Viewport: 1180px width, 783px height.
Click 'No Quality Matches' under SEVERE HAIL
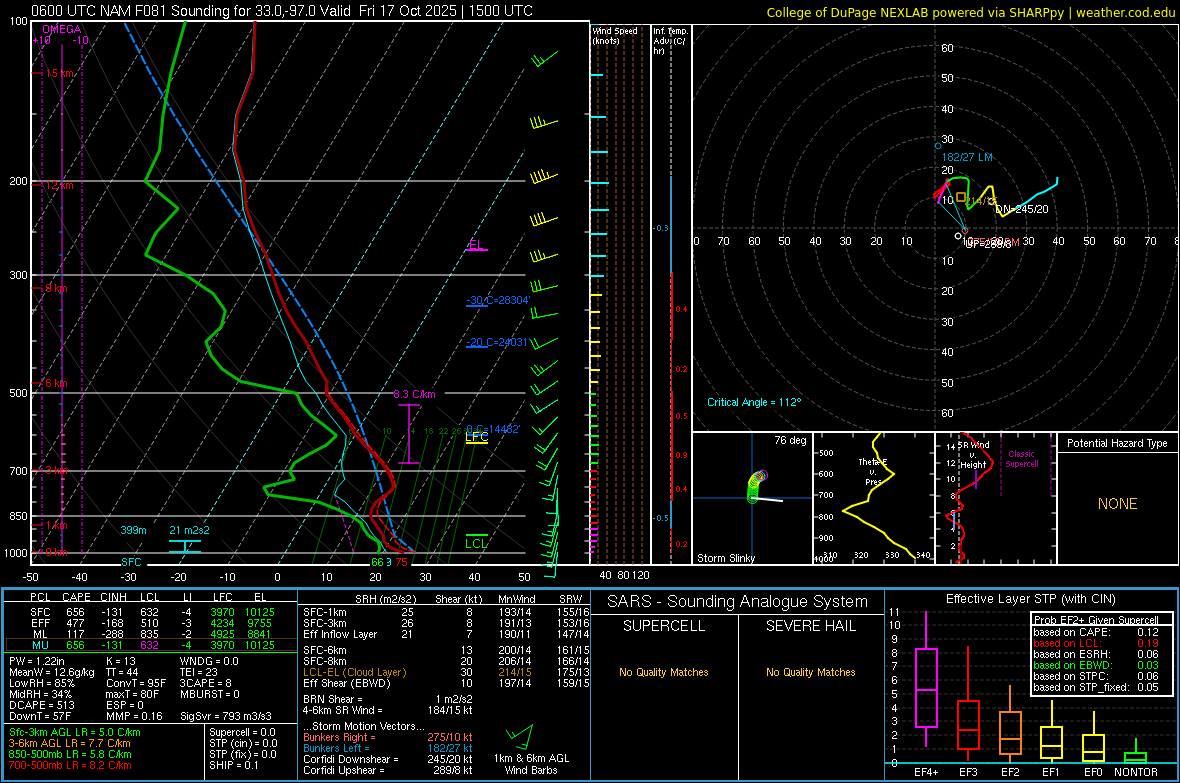pyautogui.click(x=810, y=672)
